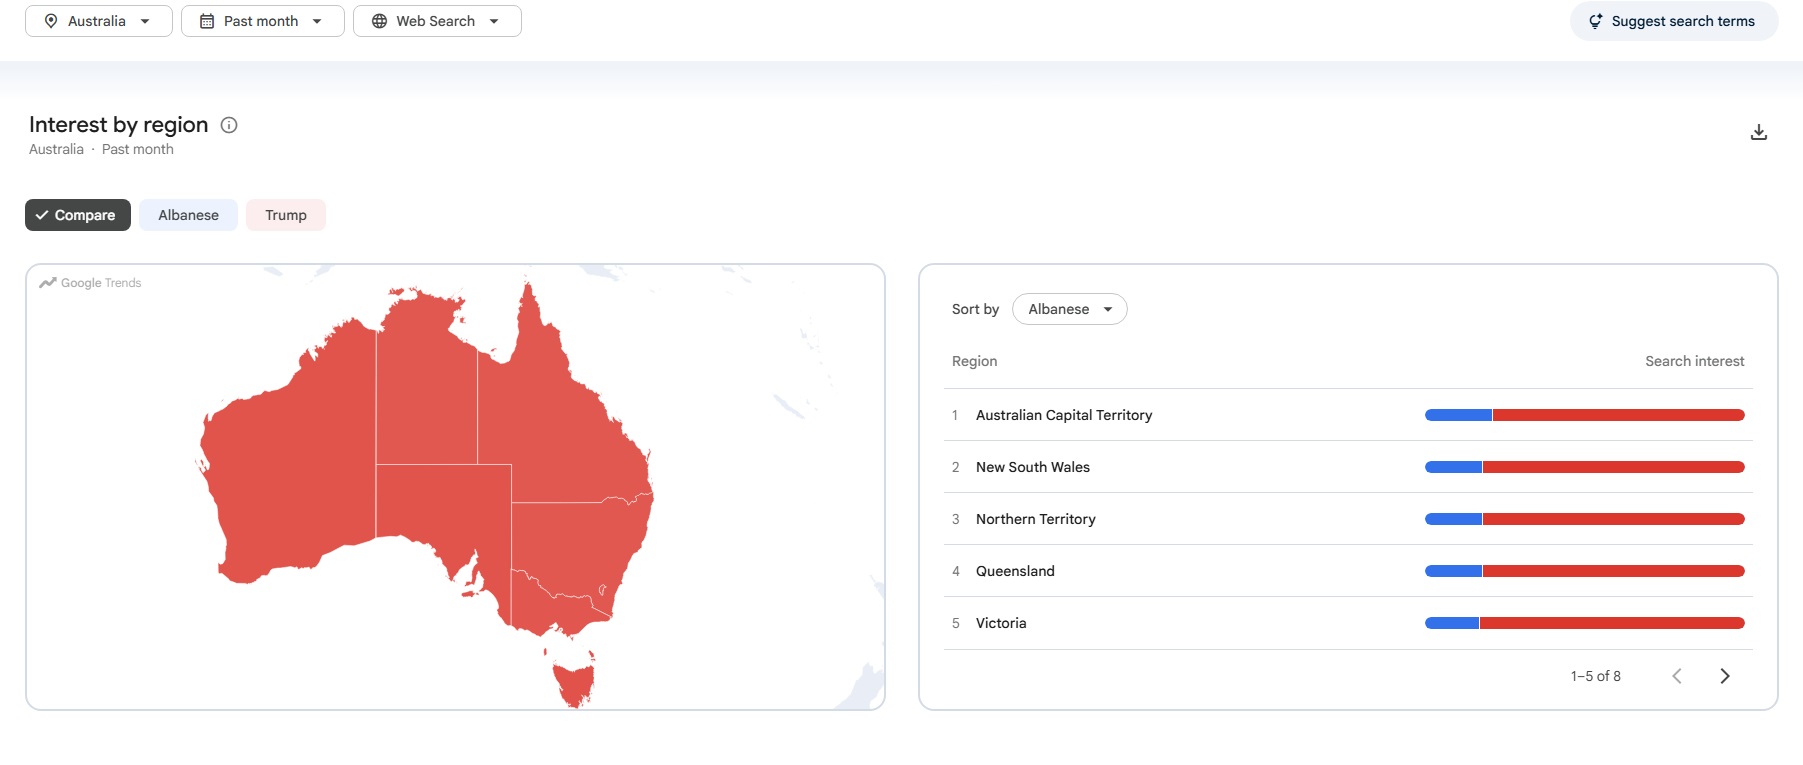Select the Albanese term chip

[188, 215]
